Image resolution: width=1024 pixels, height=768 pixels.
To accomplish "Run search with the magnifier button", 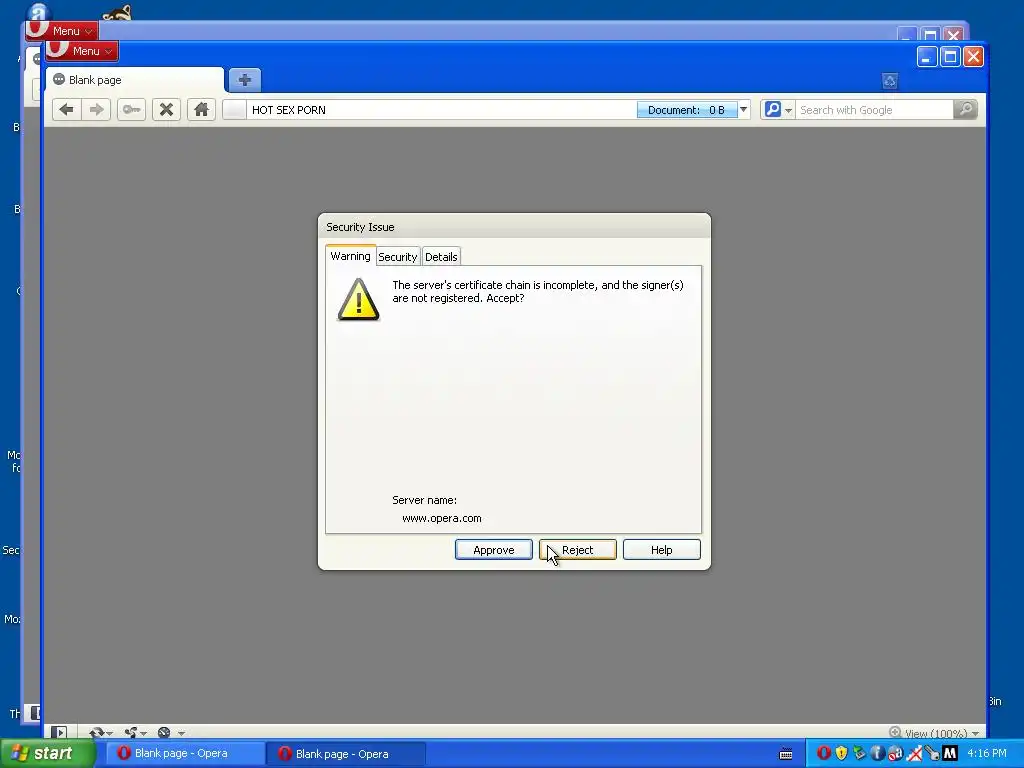I will 965,110.
